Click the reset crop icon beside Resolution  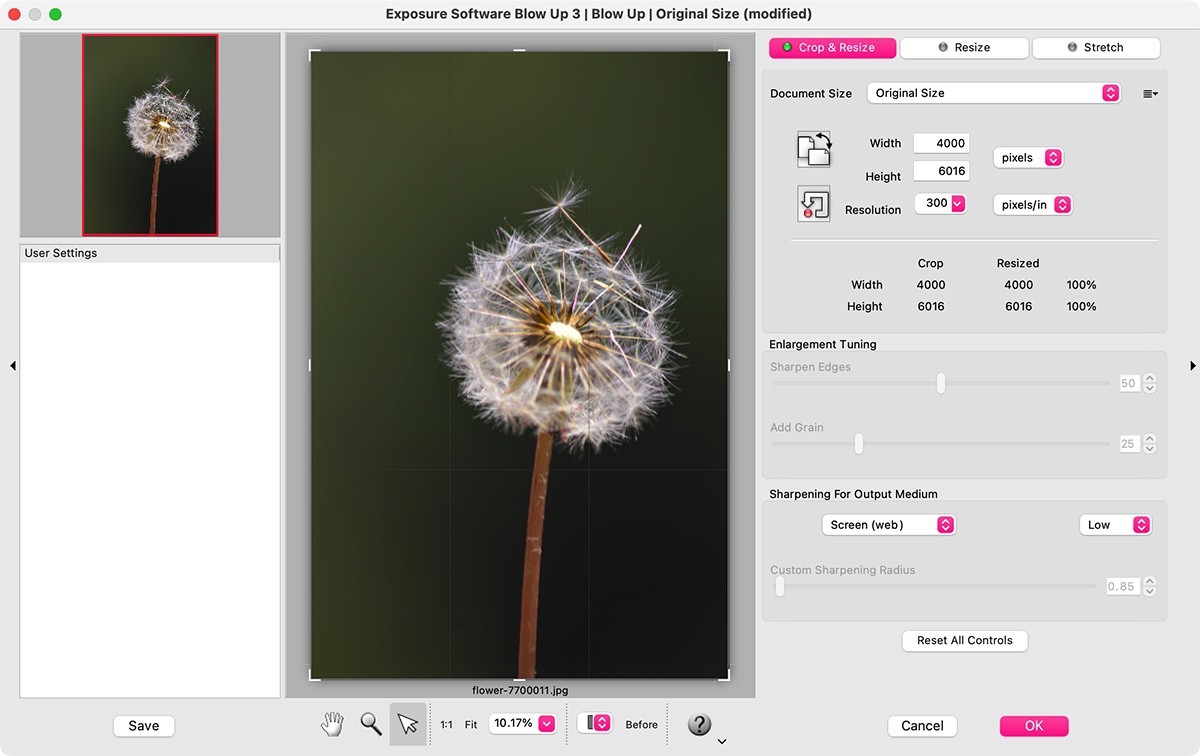click(814, 204)
